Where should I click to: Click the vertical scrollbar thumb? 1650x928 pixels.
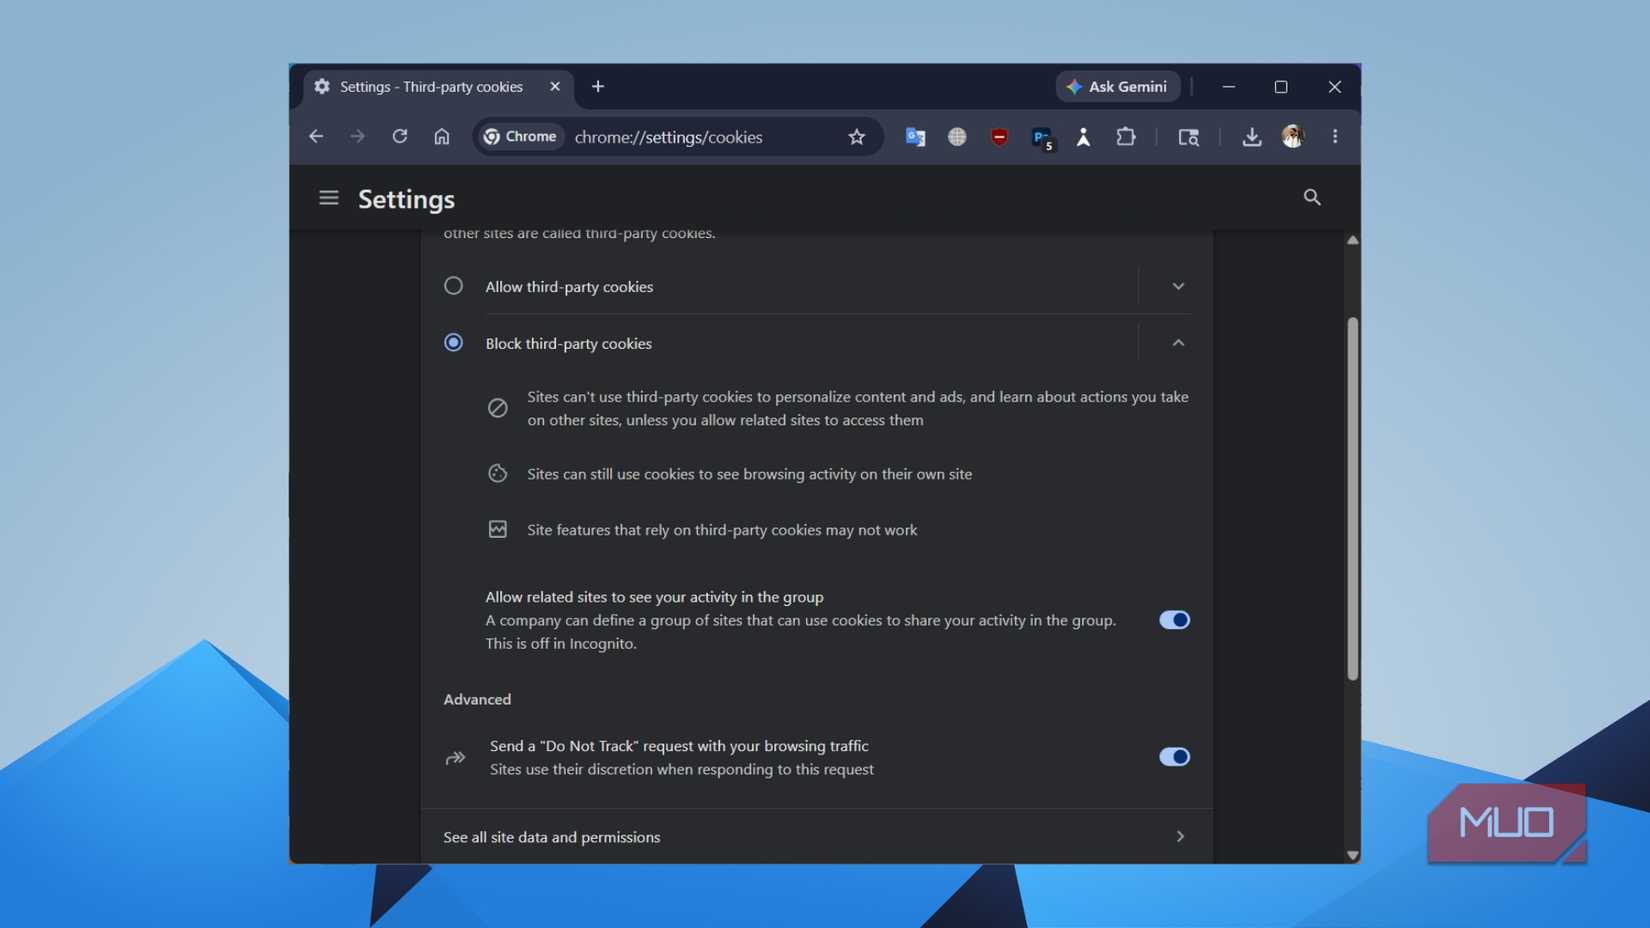coord(1352,499)
